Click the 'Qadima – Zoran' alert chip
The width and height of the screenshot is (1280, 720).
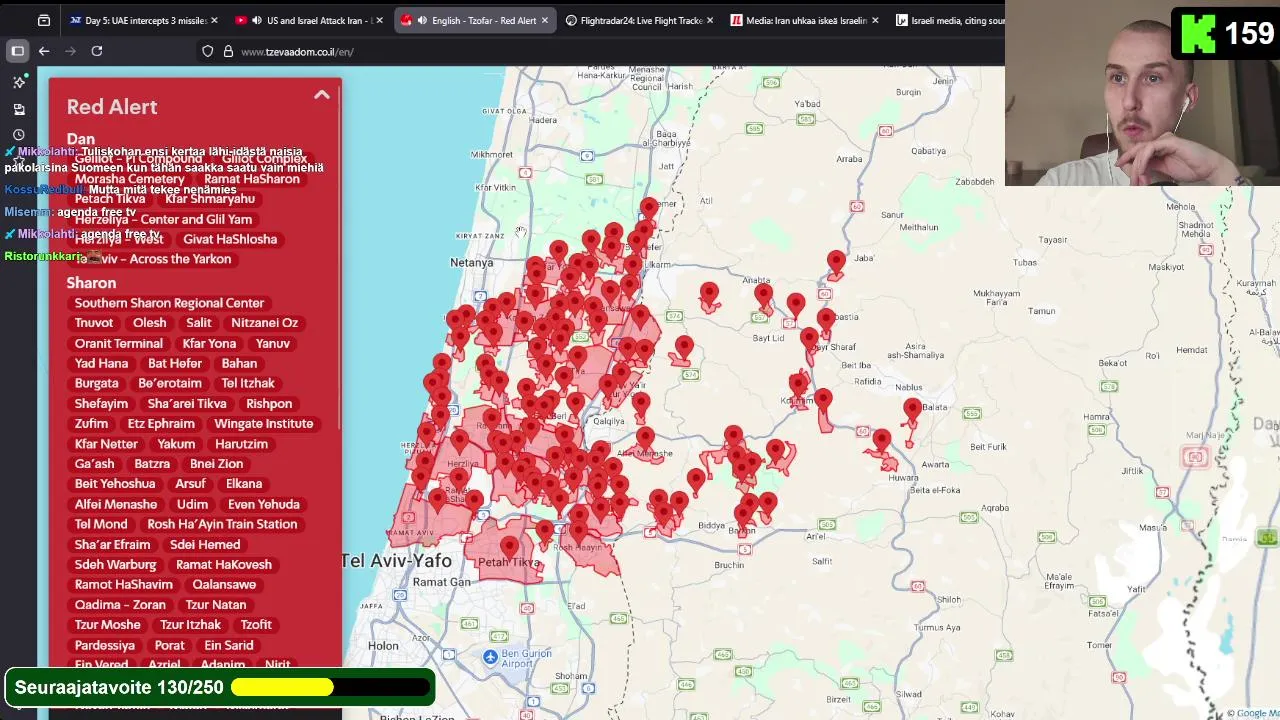click(120, 604)
